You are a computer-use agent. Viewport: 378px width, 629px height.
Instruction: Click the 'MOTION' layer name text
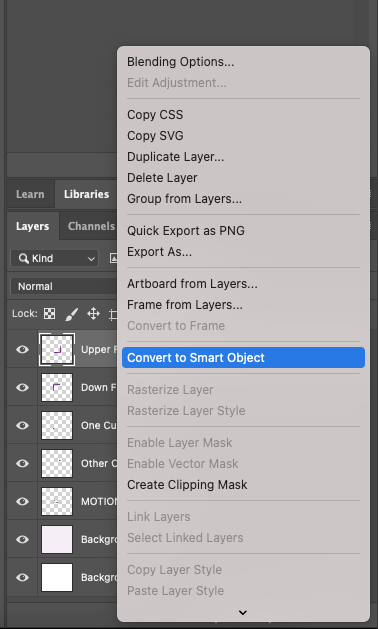point(99,501)
